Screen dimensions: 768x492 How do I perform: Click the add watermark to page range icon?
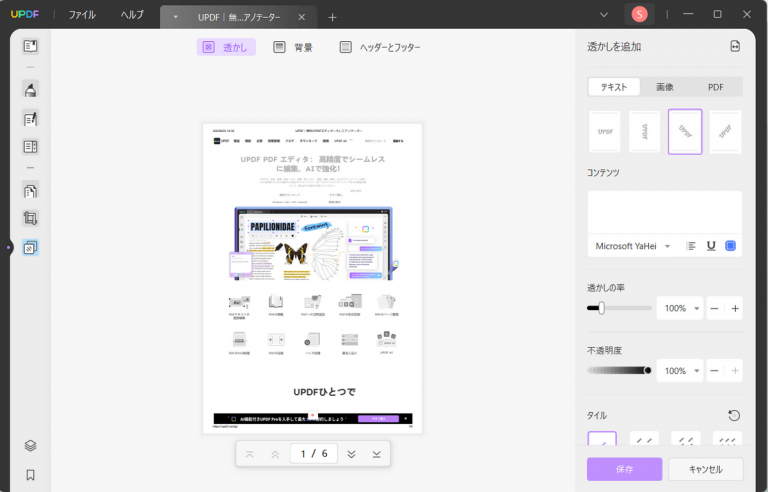735,47
